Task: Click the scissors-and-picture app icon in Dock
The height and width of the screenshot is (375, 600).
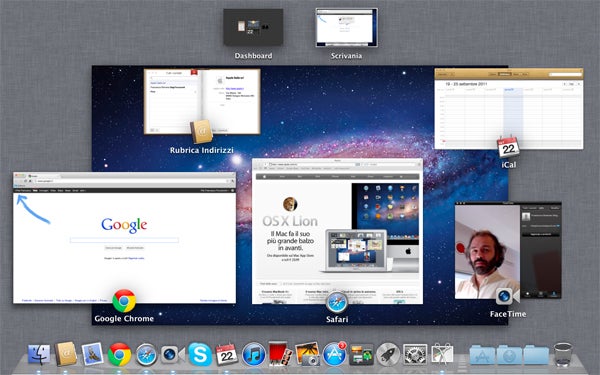Action: tap(442, 354)
